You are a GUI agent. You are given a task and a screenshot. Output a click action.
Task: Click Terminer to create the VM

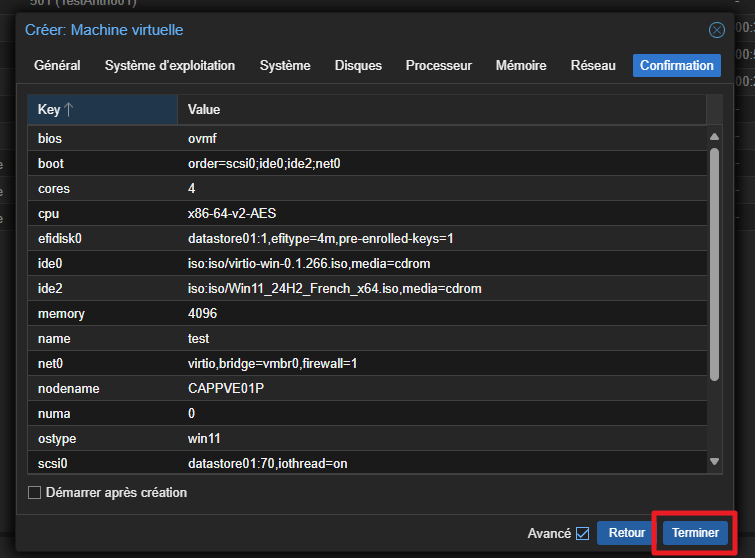pyautogui.click(x=695, y=533)
